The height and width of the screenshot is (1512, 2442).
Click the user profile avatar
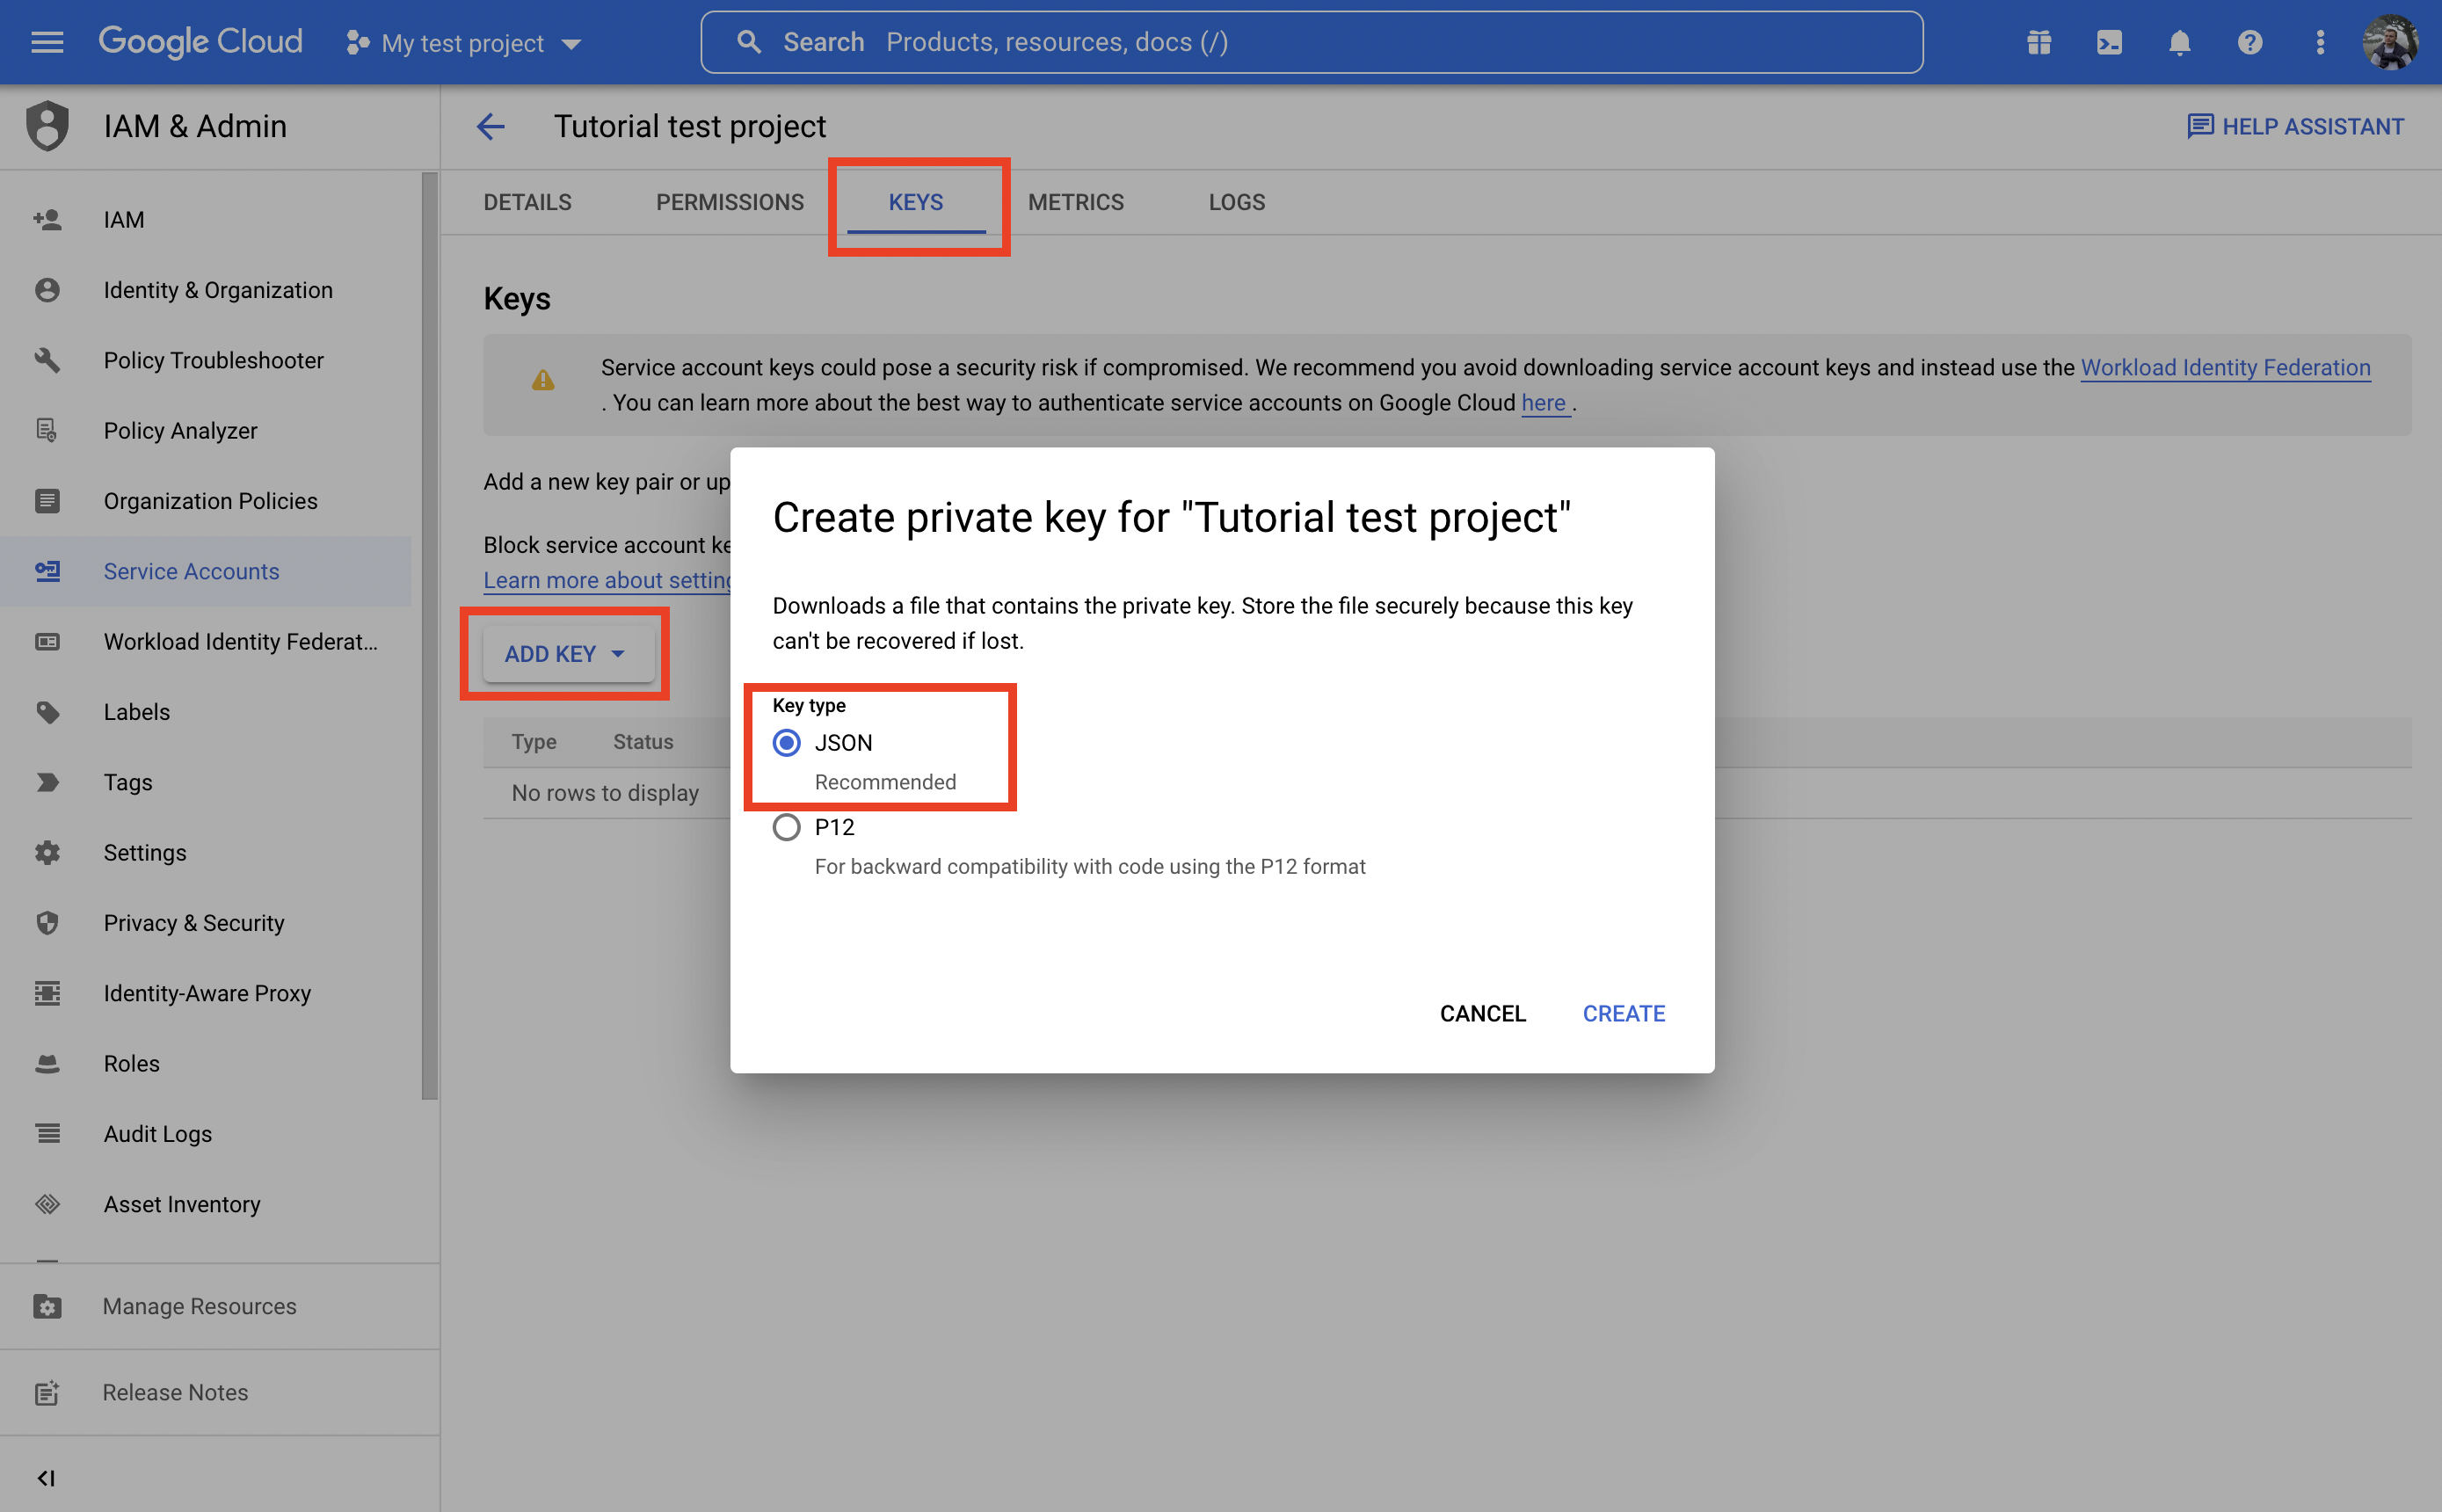[x=2390, y=42]
